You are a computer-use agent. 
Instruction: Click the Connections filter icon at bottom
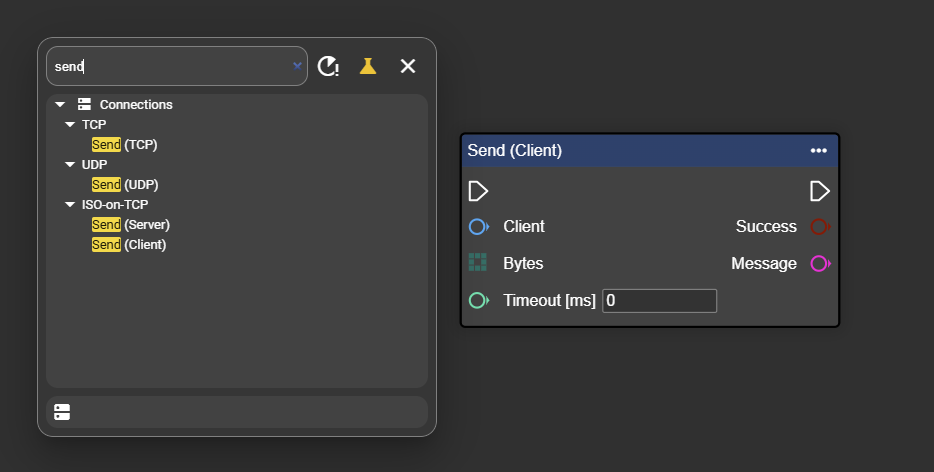point(62,412)
